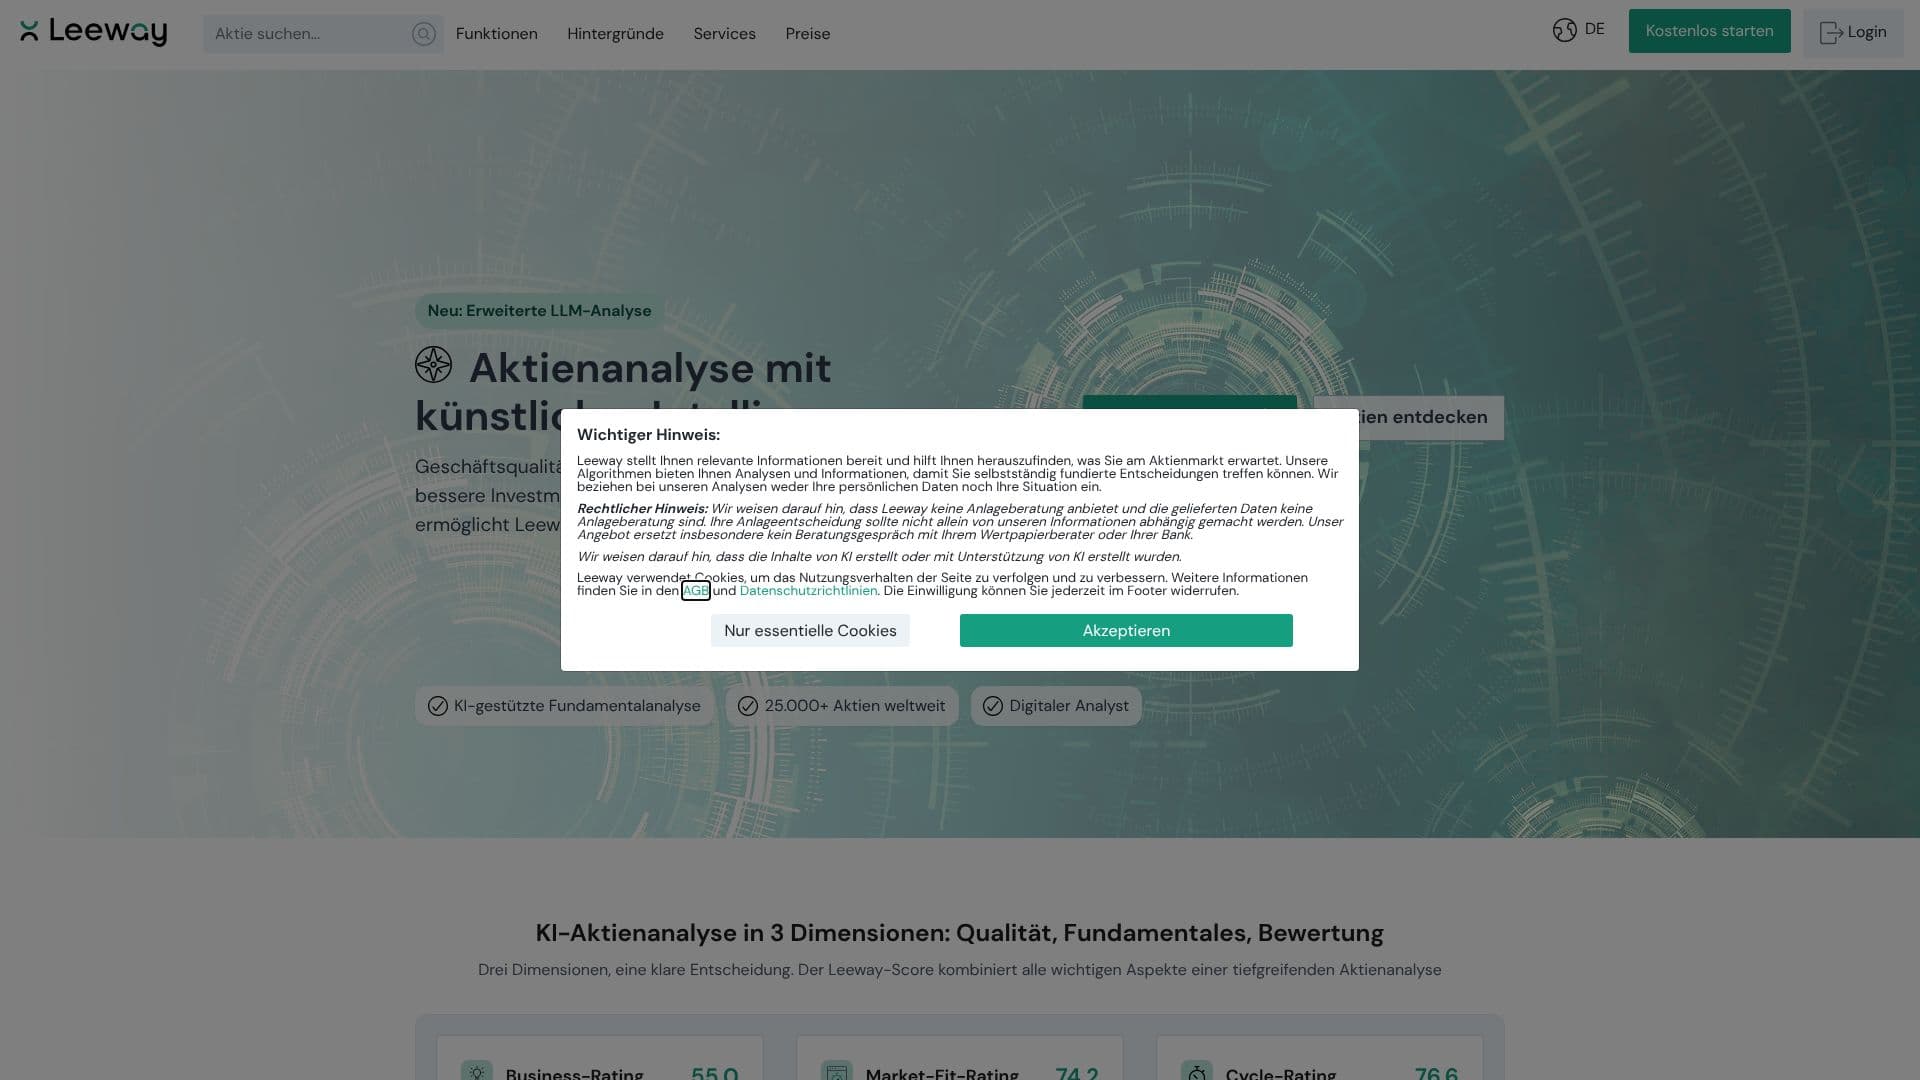Open the Funktionen menu
This screenshot has width=1920, height=1080.
point(497,34)
